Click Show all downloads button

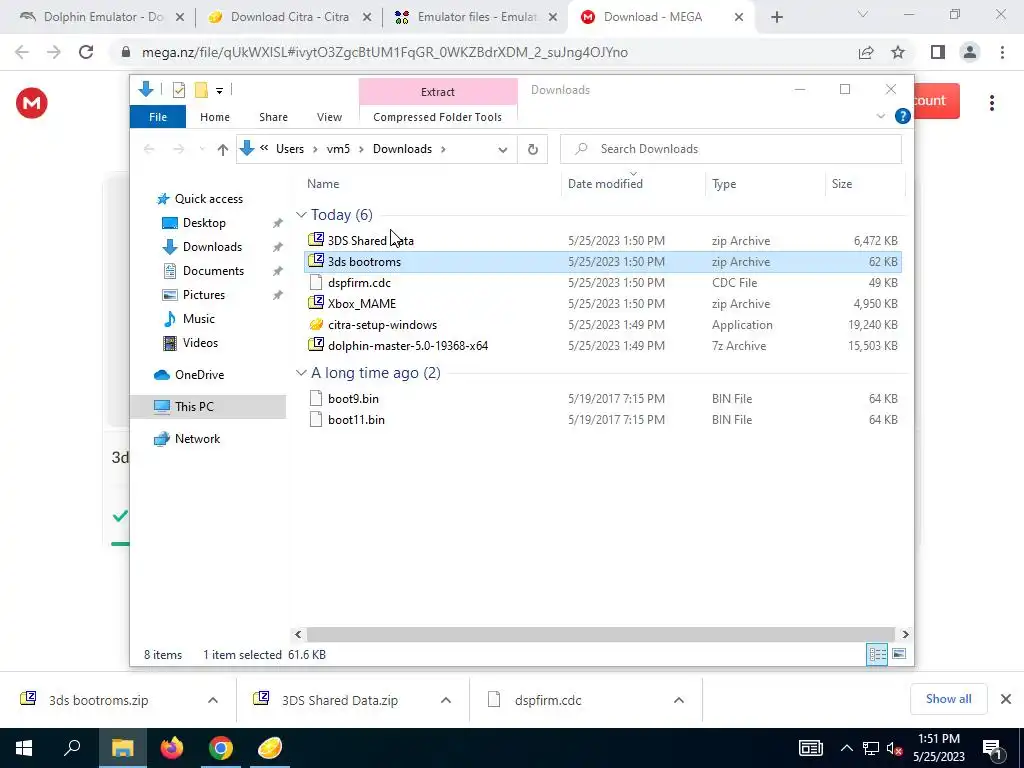click(x=948, y=699)
